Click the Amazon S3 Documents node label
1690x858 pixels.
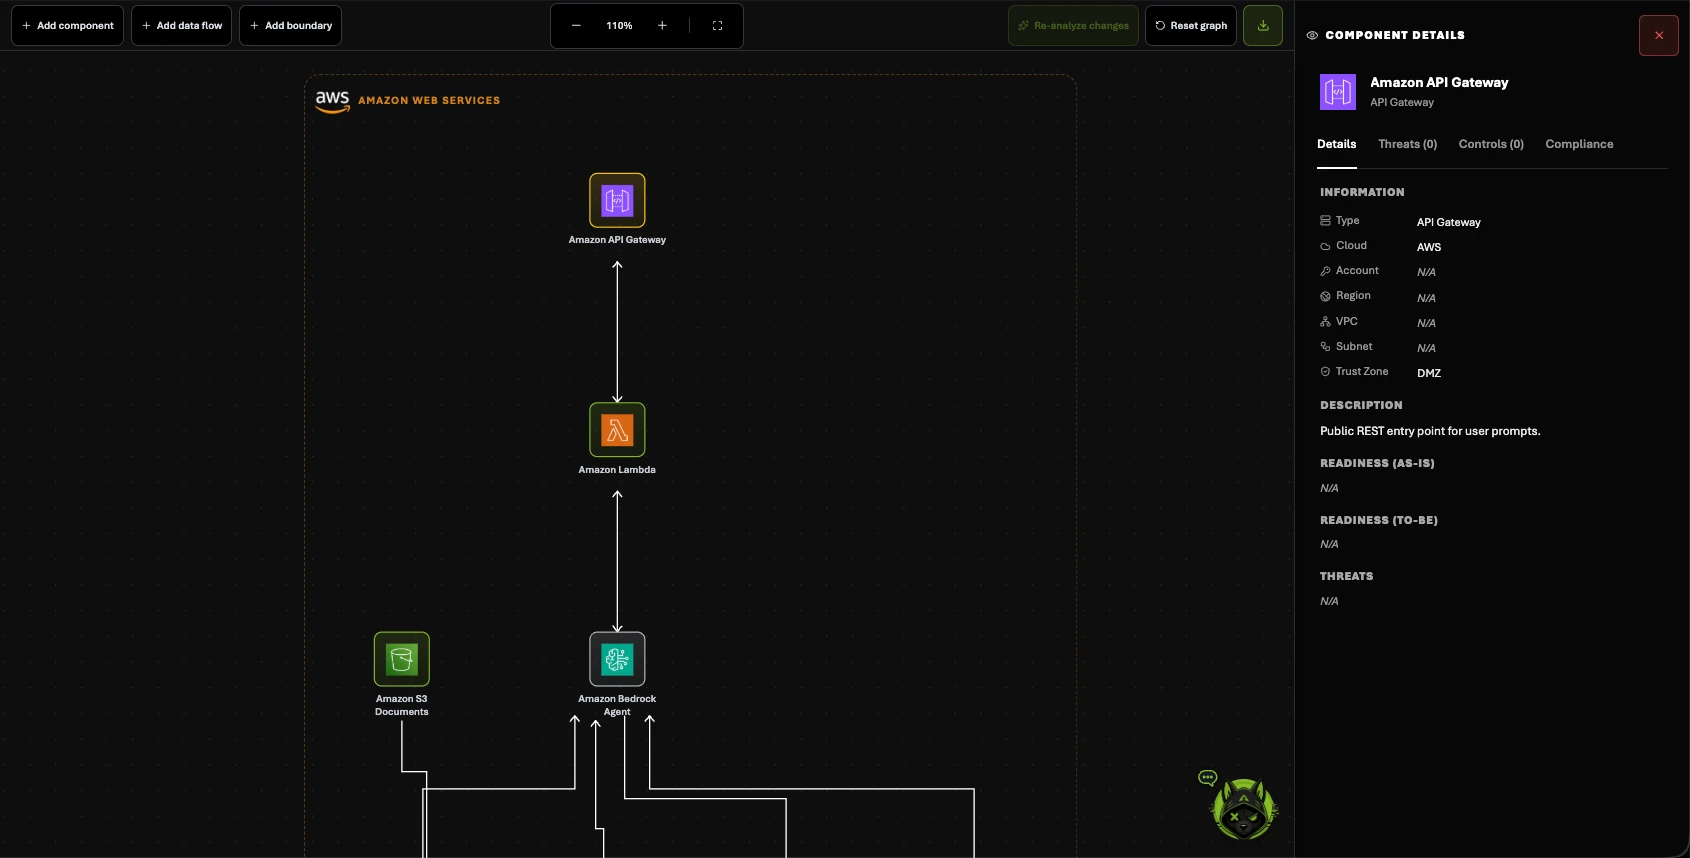coord(402,705)
